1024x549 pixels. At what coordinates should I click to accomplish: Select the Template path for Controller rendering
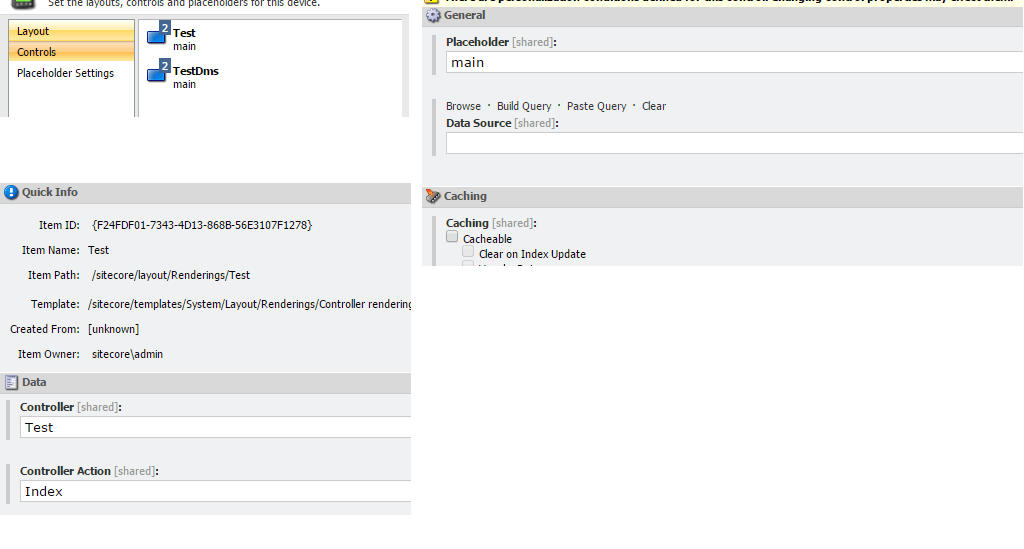pos(249,304)
